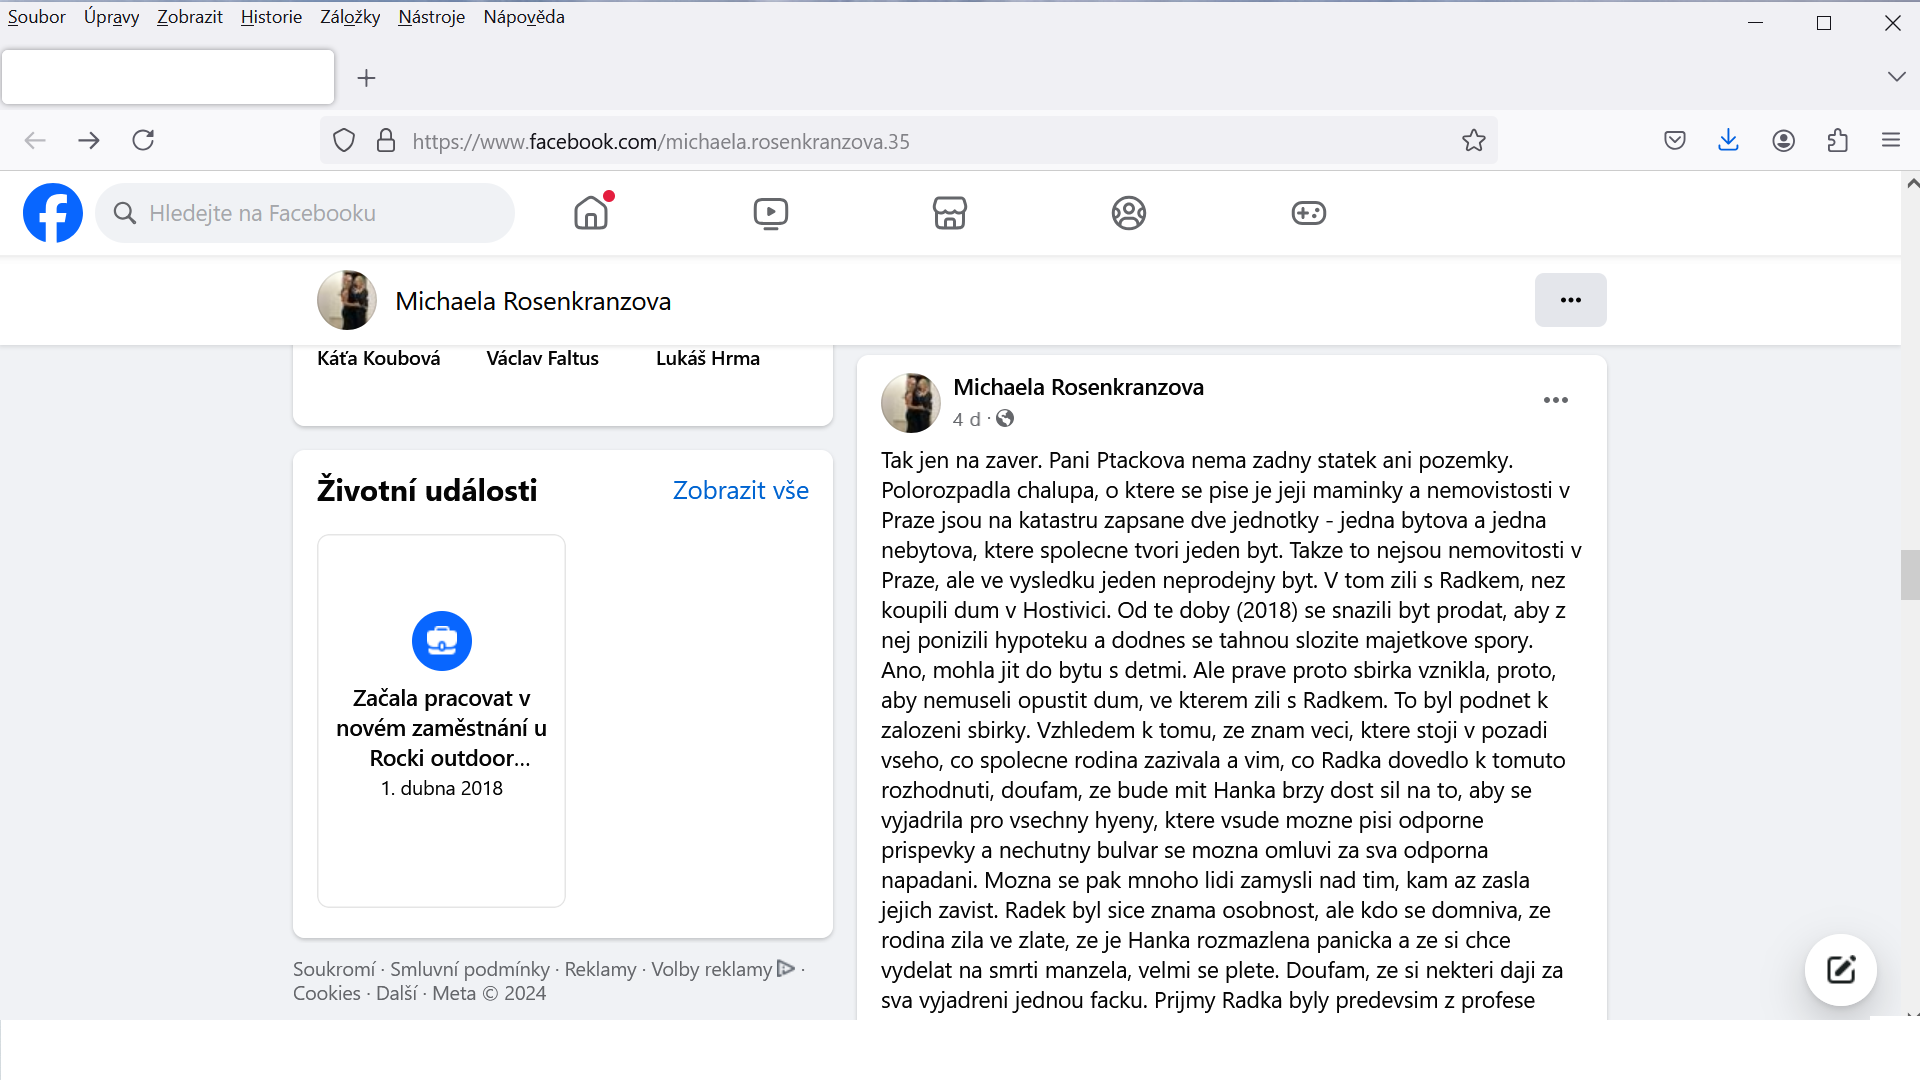
Task: Open Facebook home feed icon
Action: 591,213
